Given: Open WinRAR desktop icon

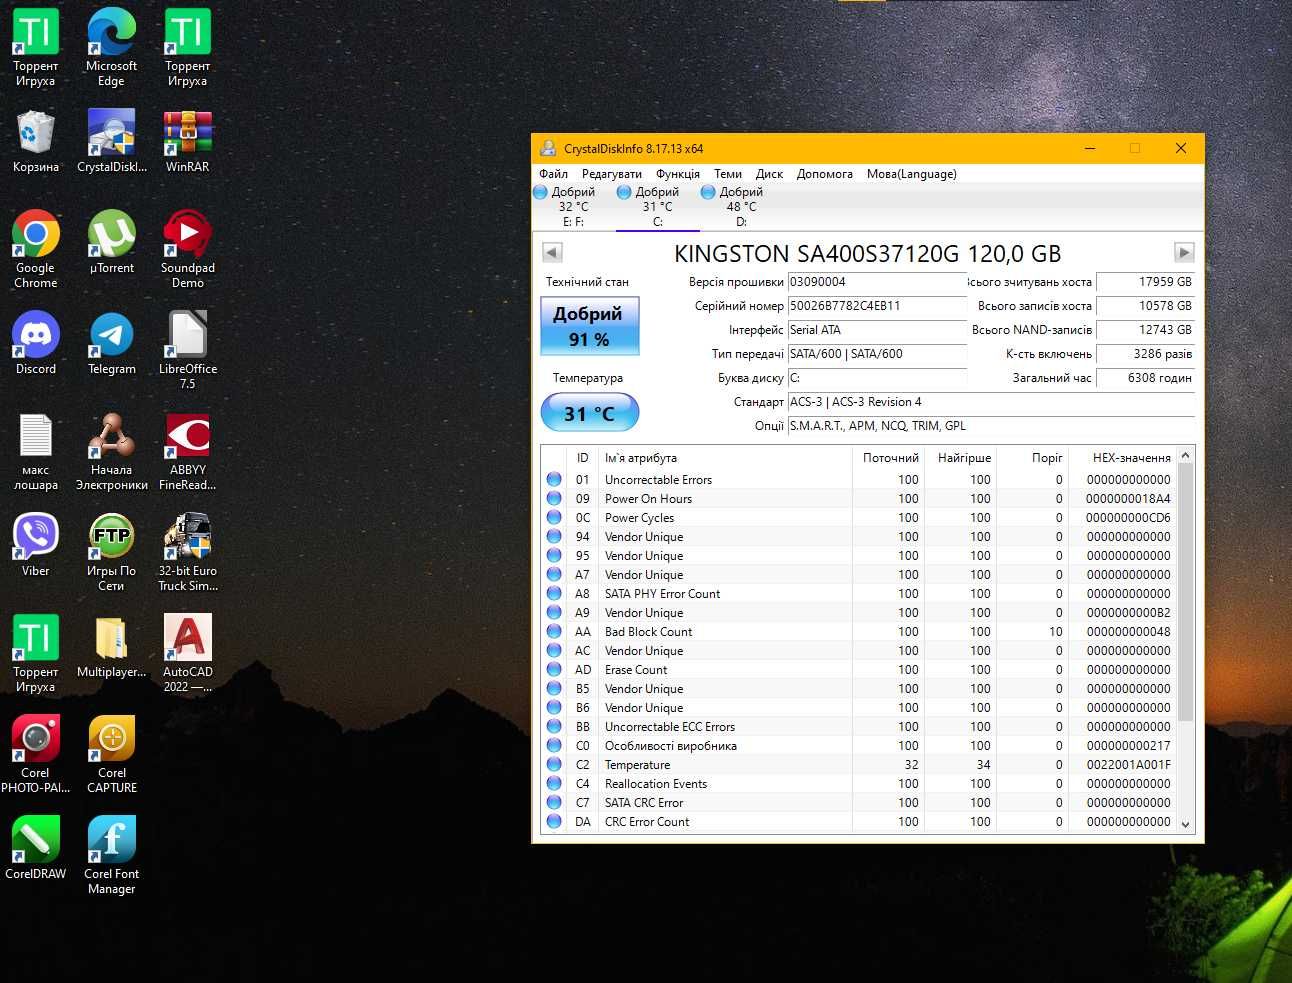Looking at the screenshot, I should (x=187, y=141).
